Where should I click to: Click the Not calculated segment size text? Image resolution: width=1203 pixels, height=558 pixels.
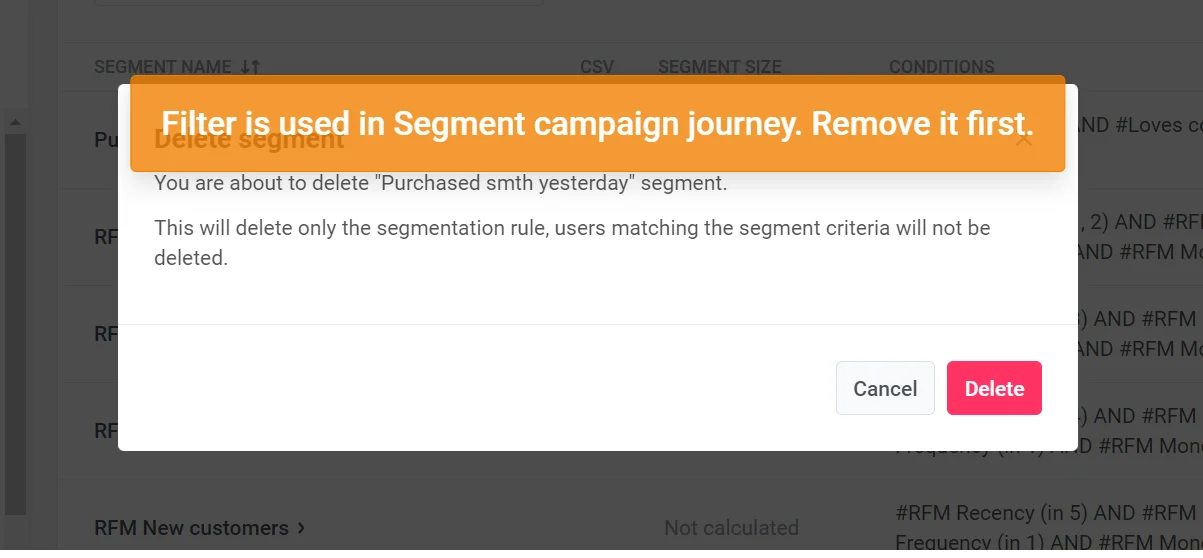click(x=731, y=528)
